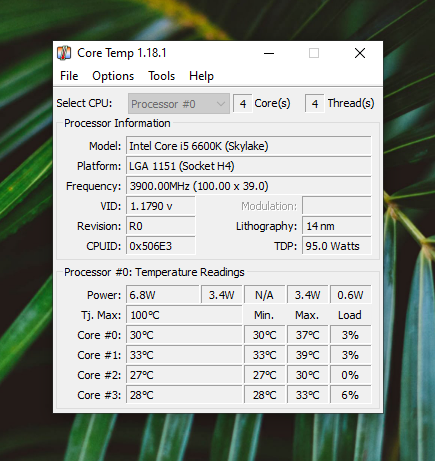Click the disabled maximize button

click(x=314, y=53)
